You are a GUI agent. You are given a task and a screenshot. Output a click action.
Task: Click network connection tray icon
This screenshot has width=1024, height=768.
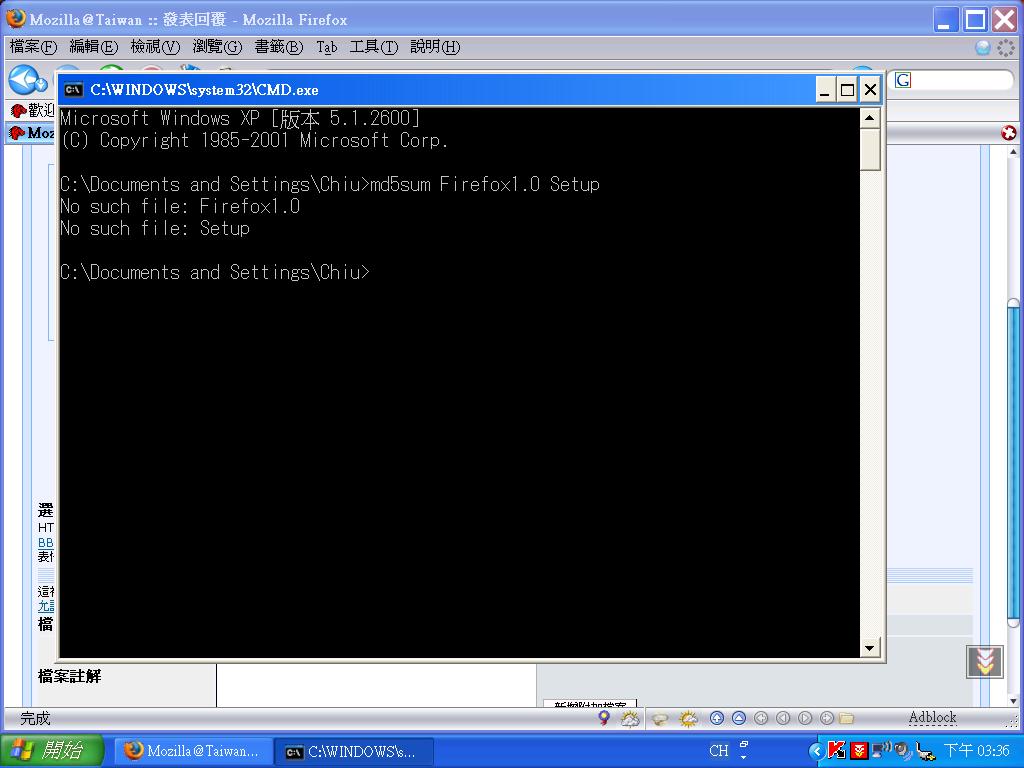881,750
